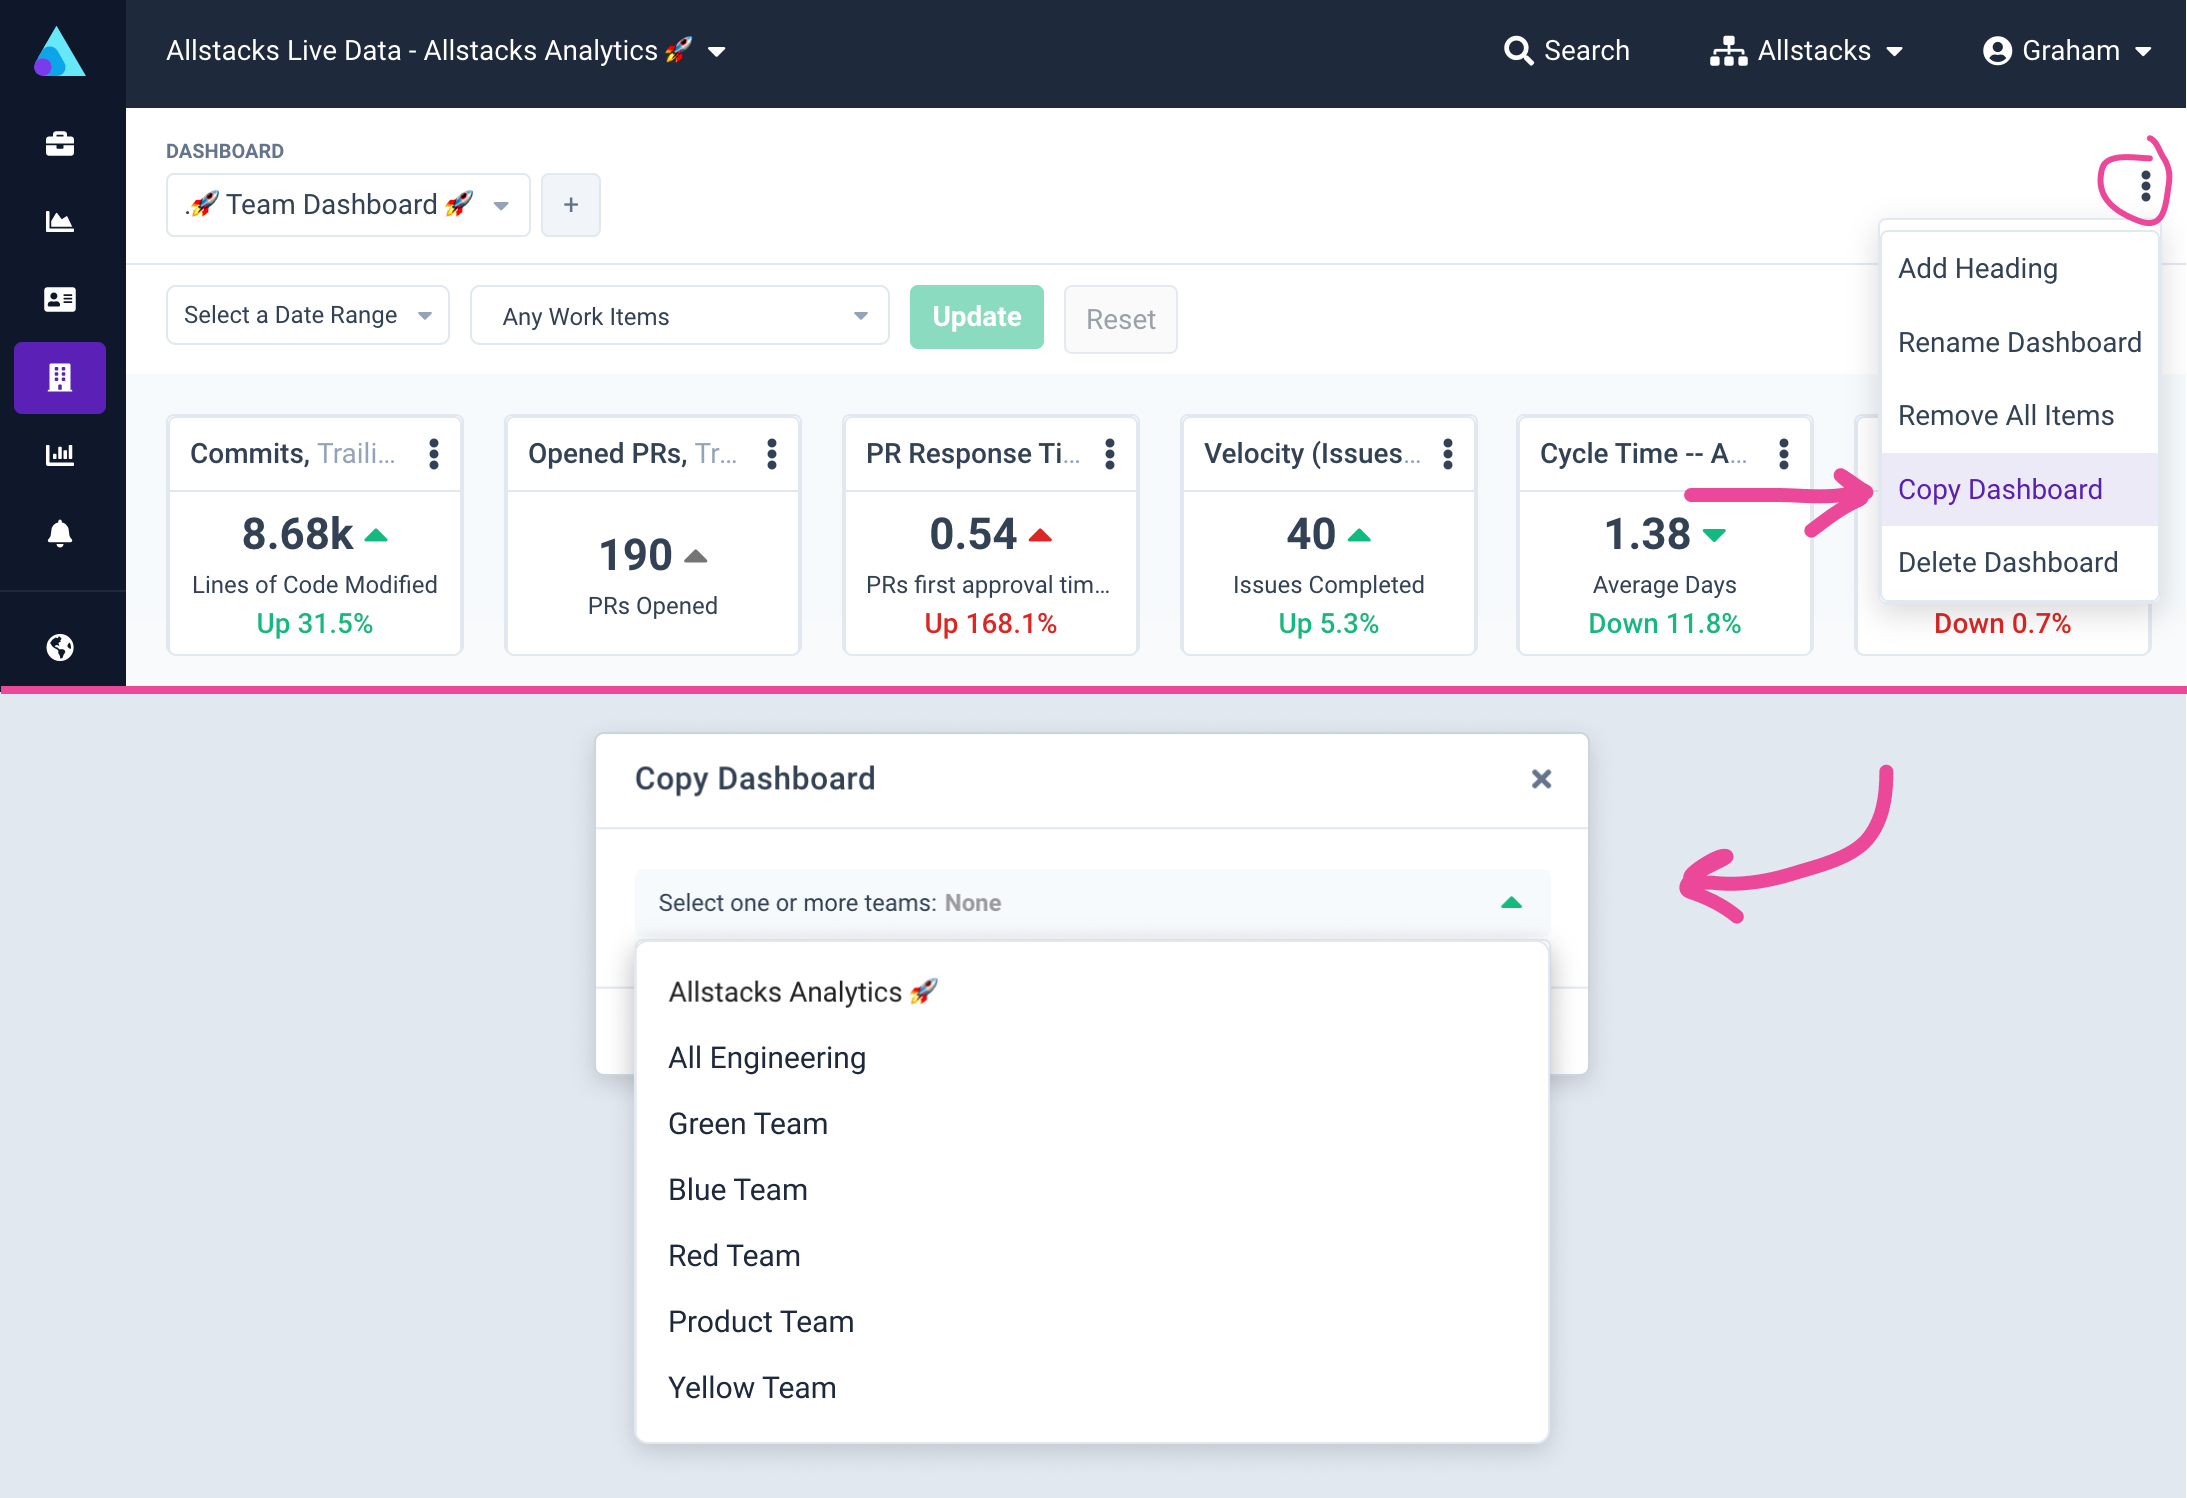The width and height of the screenshot is (2187, 1498).
Task: Click the Down 11.8% text
Action: coord(1665,624)
